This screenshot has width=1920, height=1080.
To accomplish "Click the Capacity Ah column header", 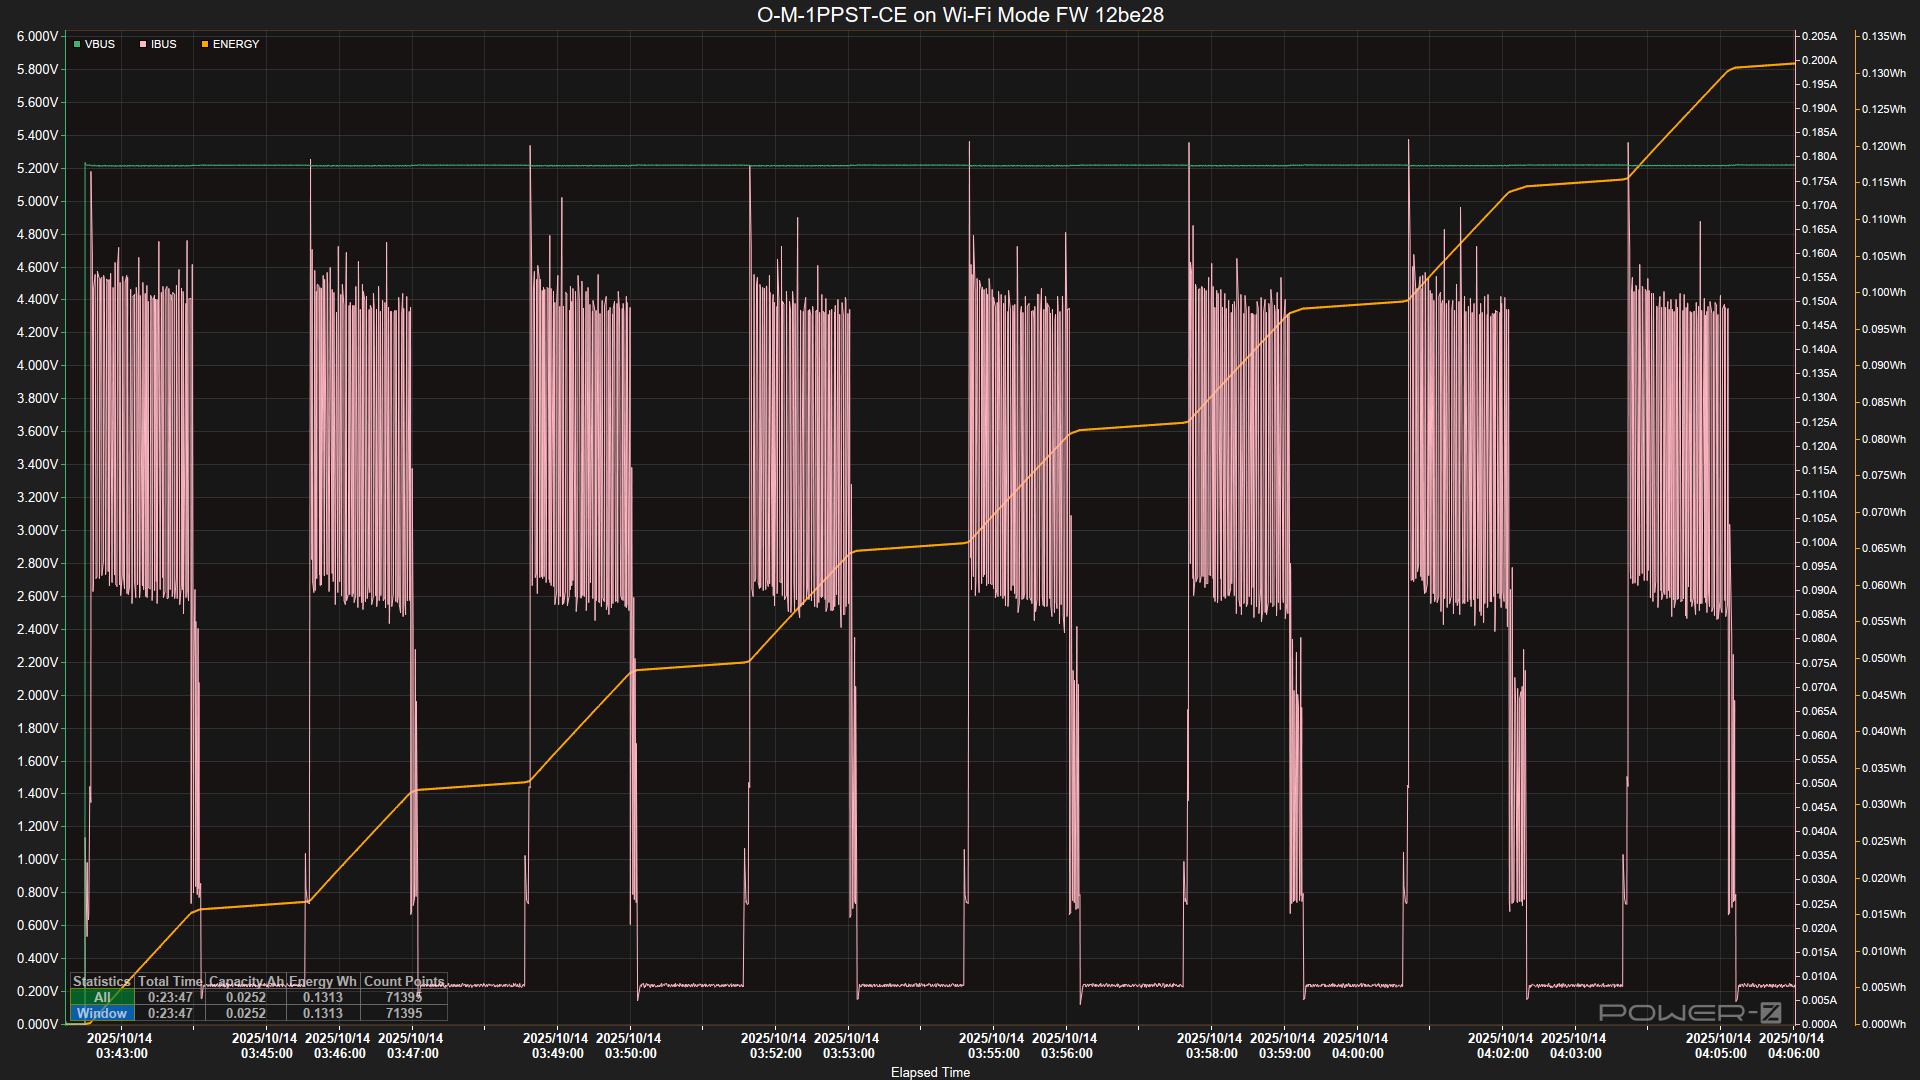I will [246, 981].
